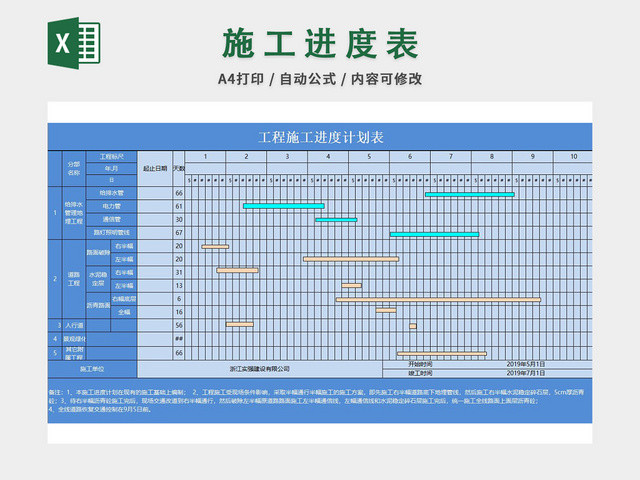Select ruler column header 8
This screenshot has width=640, height=480.
click(491, 157)
